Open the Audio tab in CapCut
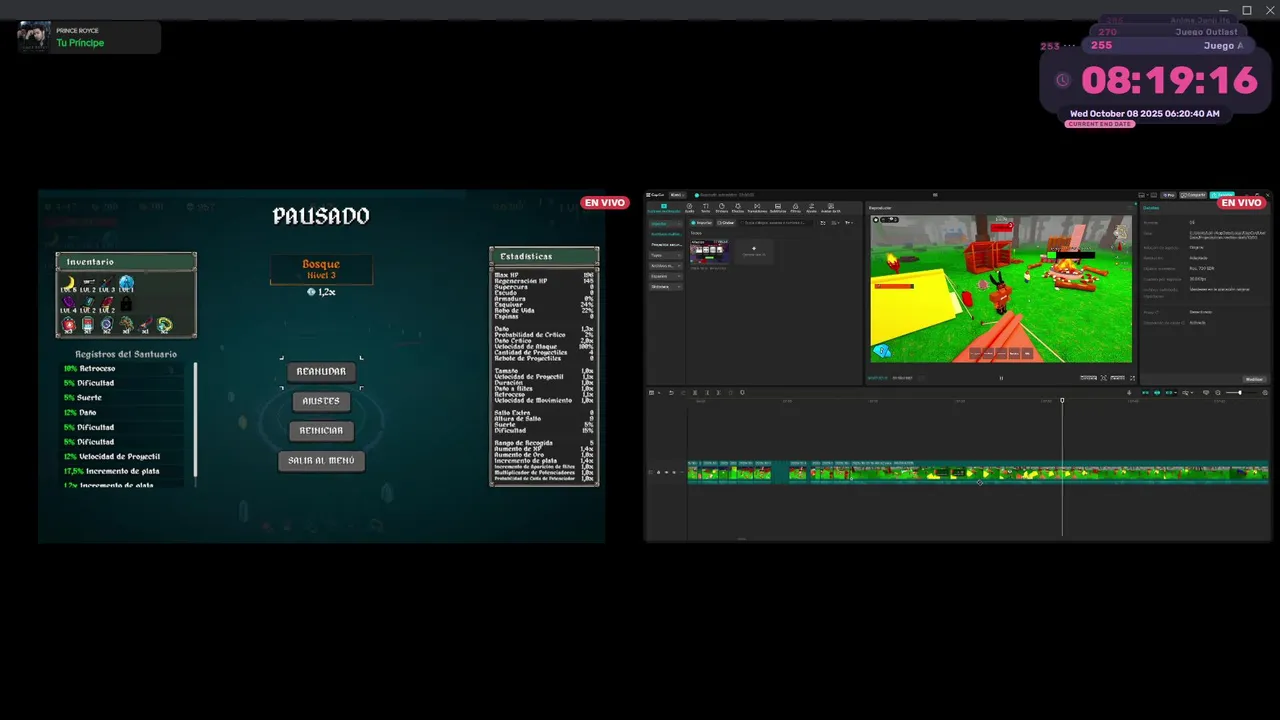The image size is (1280, 720). 689,208
